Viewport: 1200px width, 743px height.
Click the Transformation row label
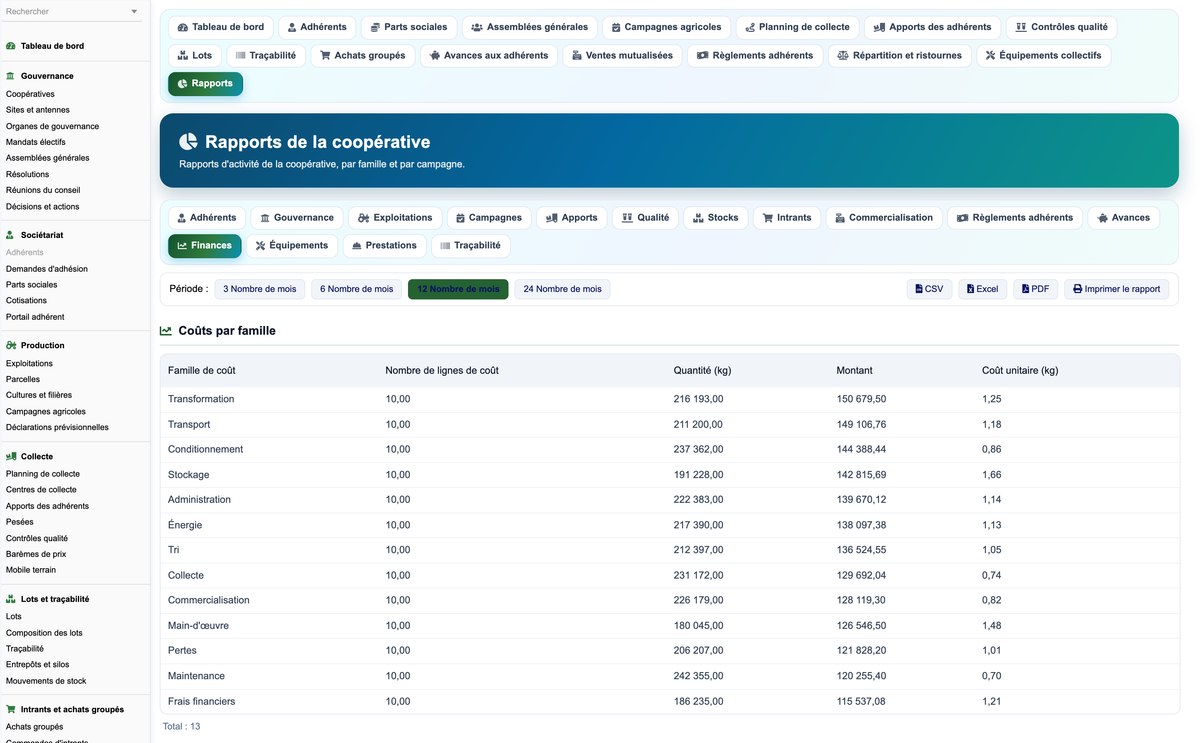click(x=201, y=399)
